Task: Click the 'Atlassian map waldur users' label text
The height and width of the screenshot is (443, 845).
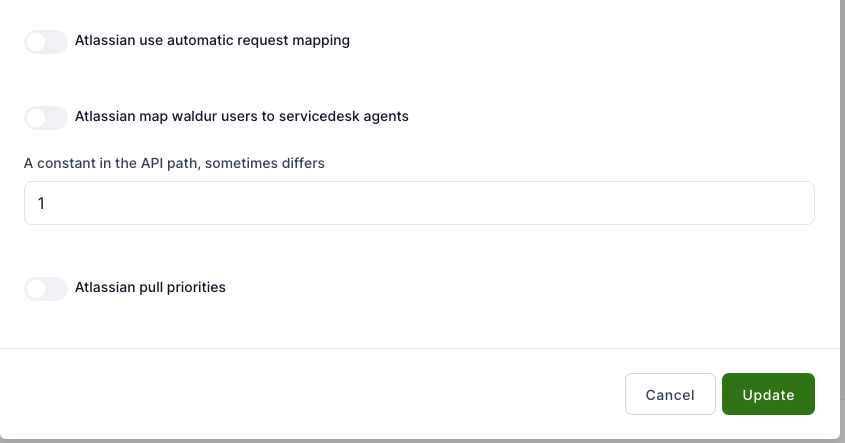Action: (x=170, y=116)
